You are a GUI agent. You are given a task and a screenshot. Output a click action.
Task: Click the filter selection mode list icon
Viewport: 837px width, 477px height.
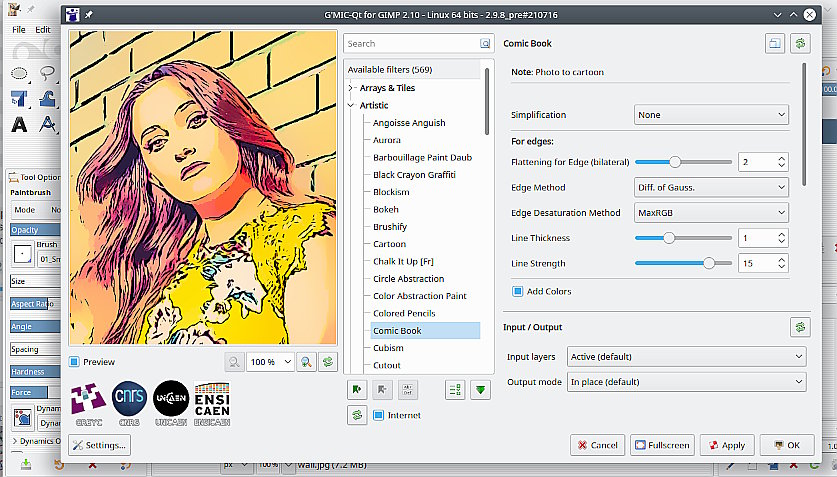[x=455, y=390]
